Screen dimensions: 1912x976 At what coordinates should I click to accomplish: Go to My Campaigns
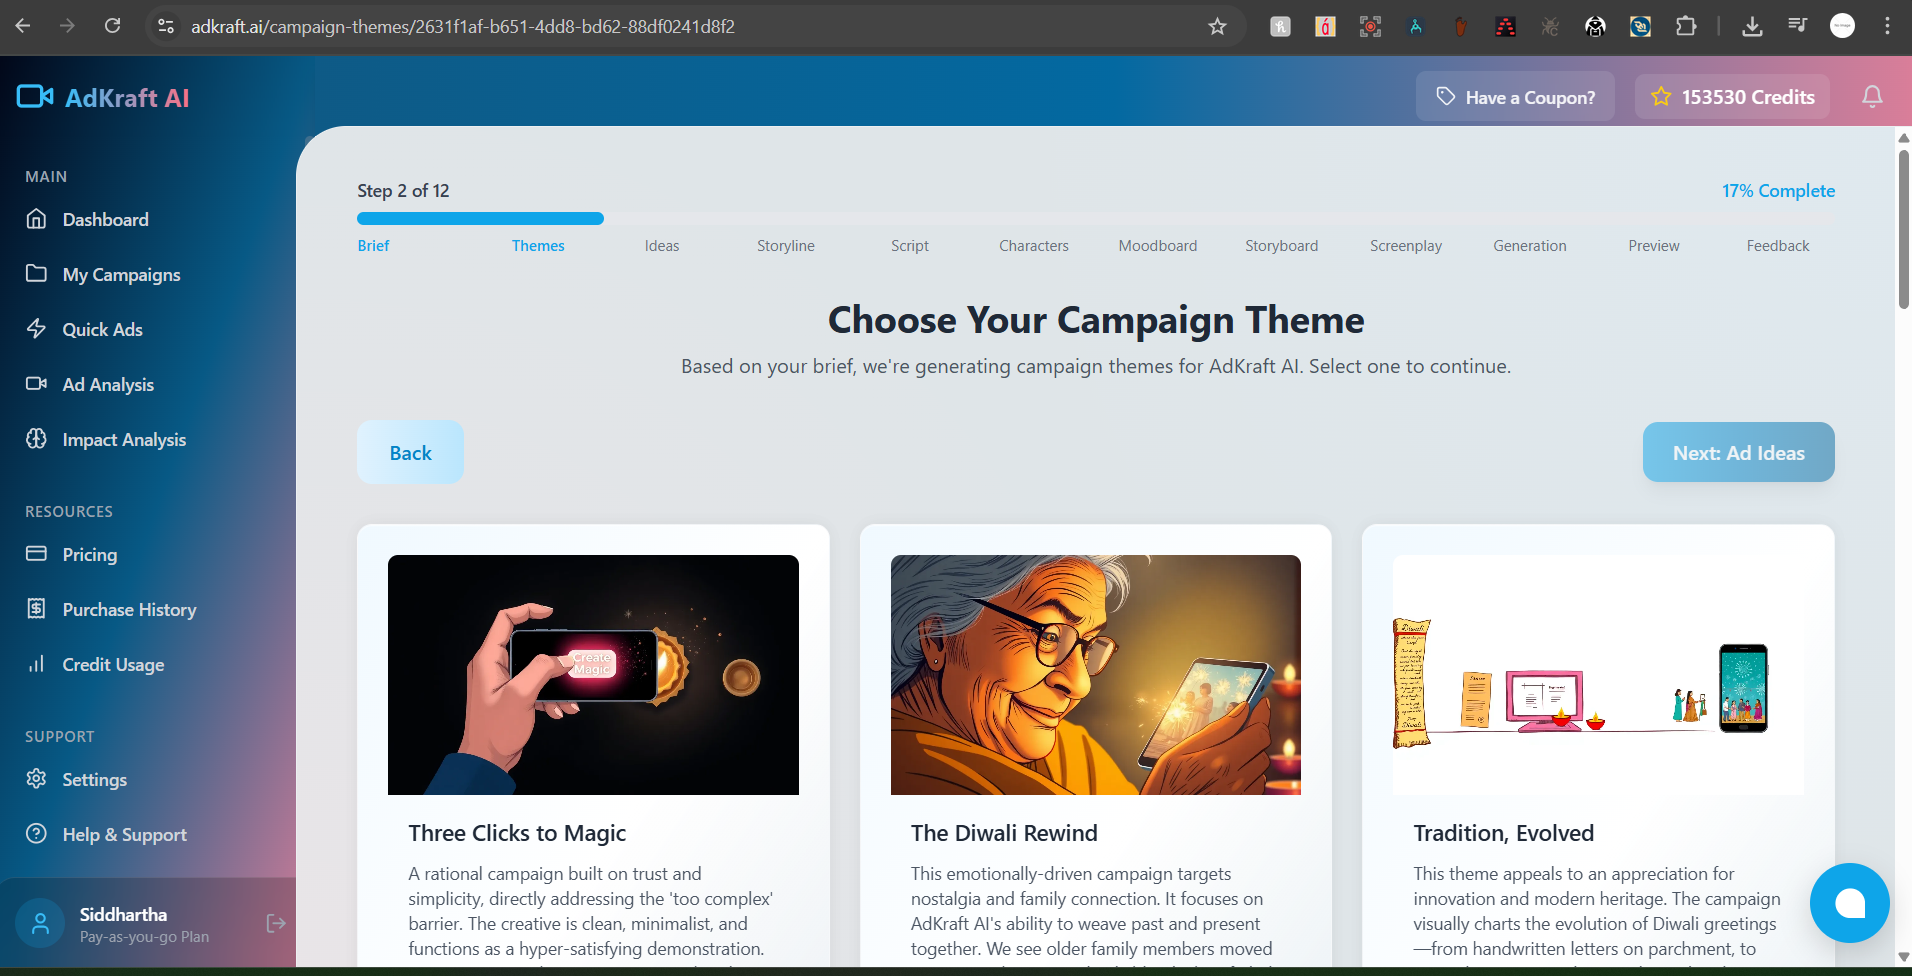(x=121, y=275)
